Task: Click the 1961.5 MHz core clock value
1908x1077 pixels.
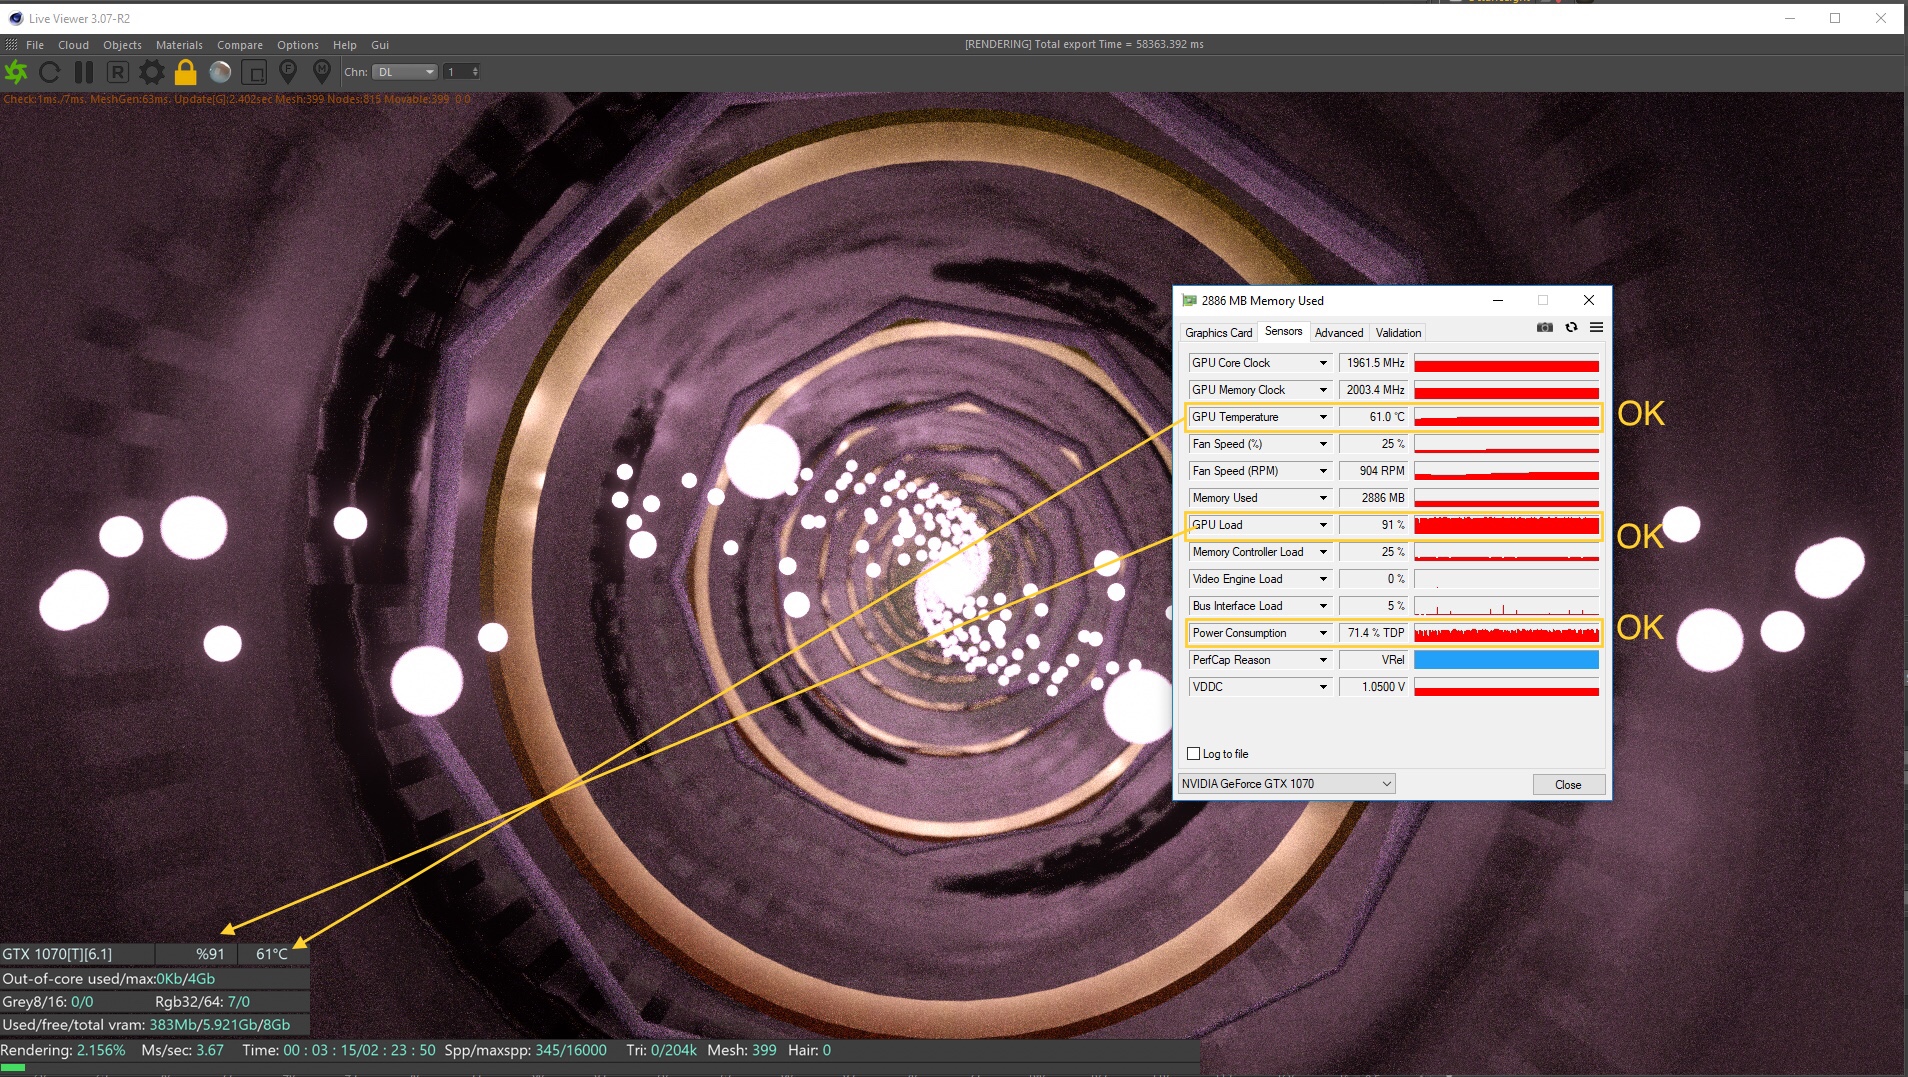Action: tap(1374, 363)
